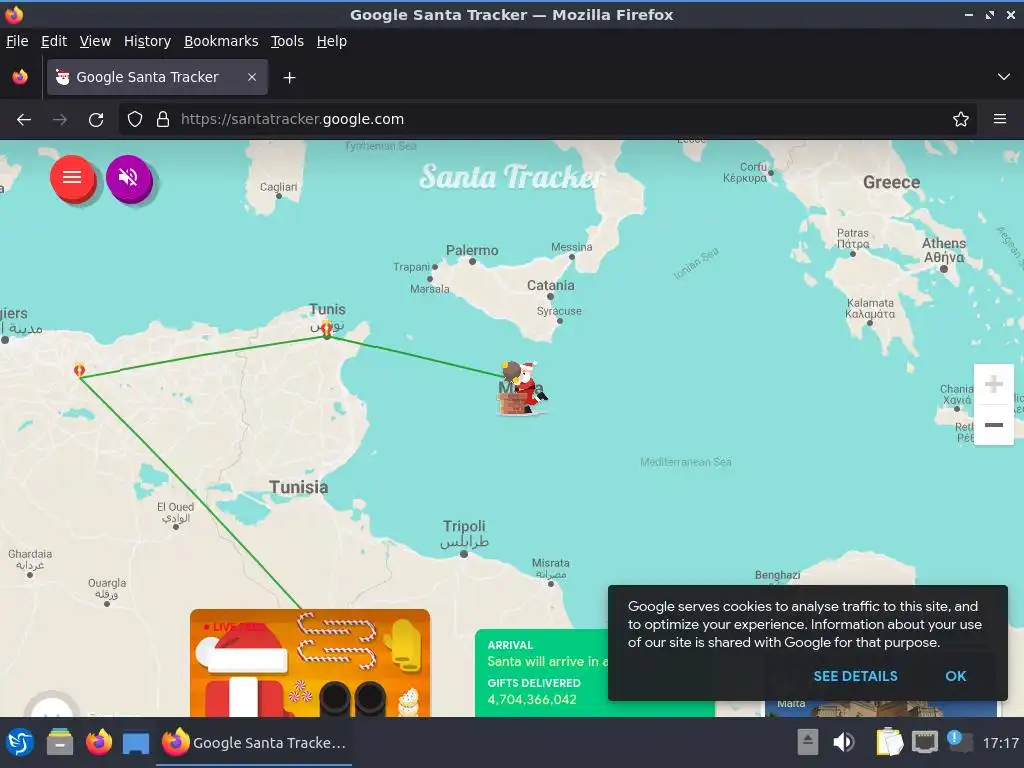The height and width of the screenshot is (768, 1024).
Task: Open the Edit menu
Action: pos(54,41)
